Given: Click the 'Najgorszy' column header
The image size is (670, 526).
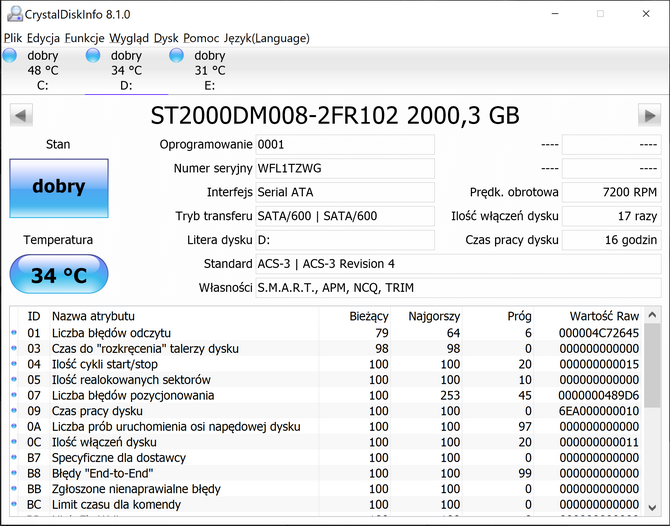Looking at the screenshot, I should point(426,316).
